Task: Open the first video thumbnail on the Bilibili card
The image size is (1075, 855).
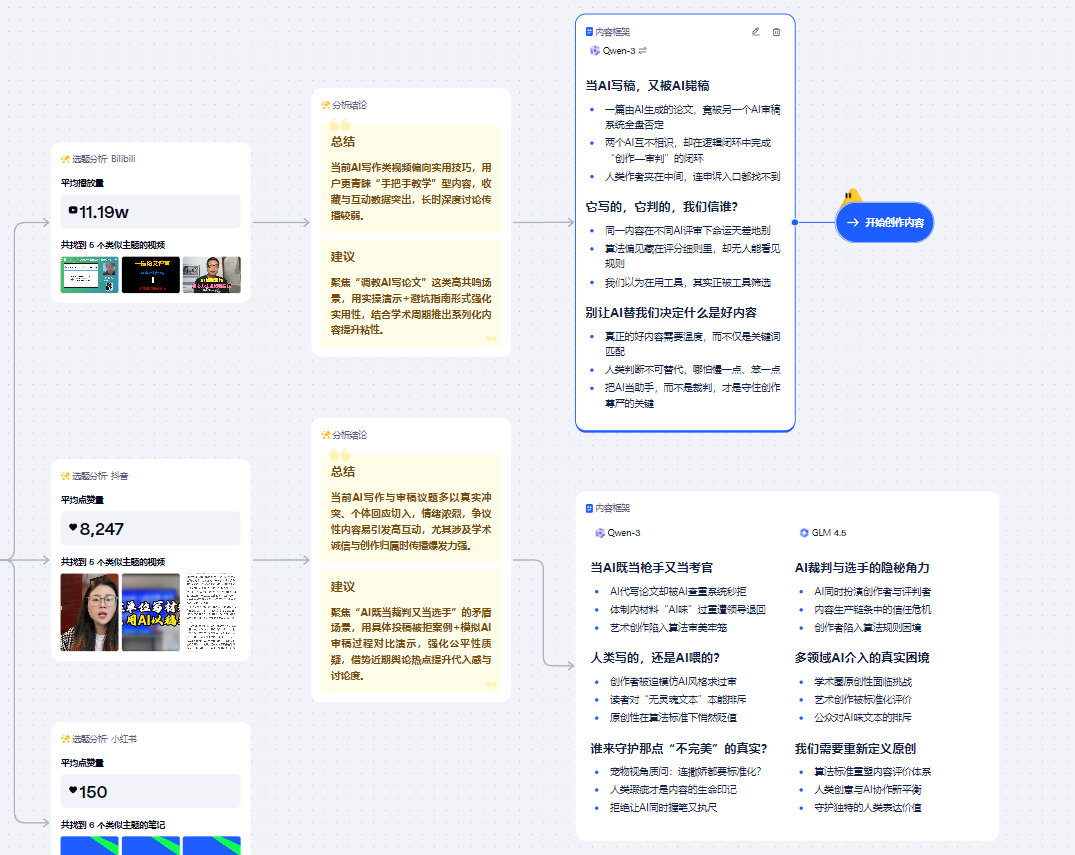Action: [88, 276]
